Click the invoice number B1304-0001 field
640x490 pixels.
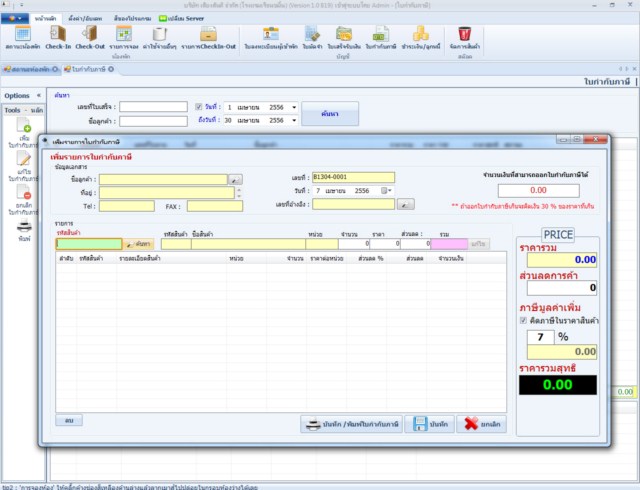pyautogui.click(x=353, y=177)
